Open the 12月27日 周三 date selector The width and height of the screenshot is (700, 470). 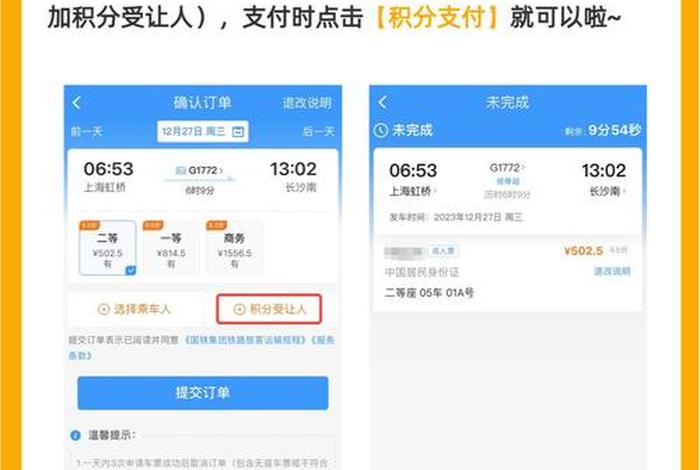(203, 132)
